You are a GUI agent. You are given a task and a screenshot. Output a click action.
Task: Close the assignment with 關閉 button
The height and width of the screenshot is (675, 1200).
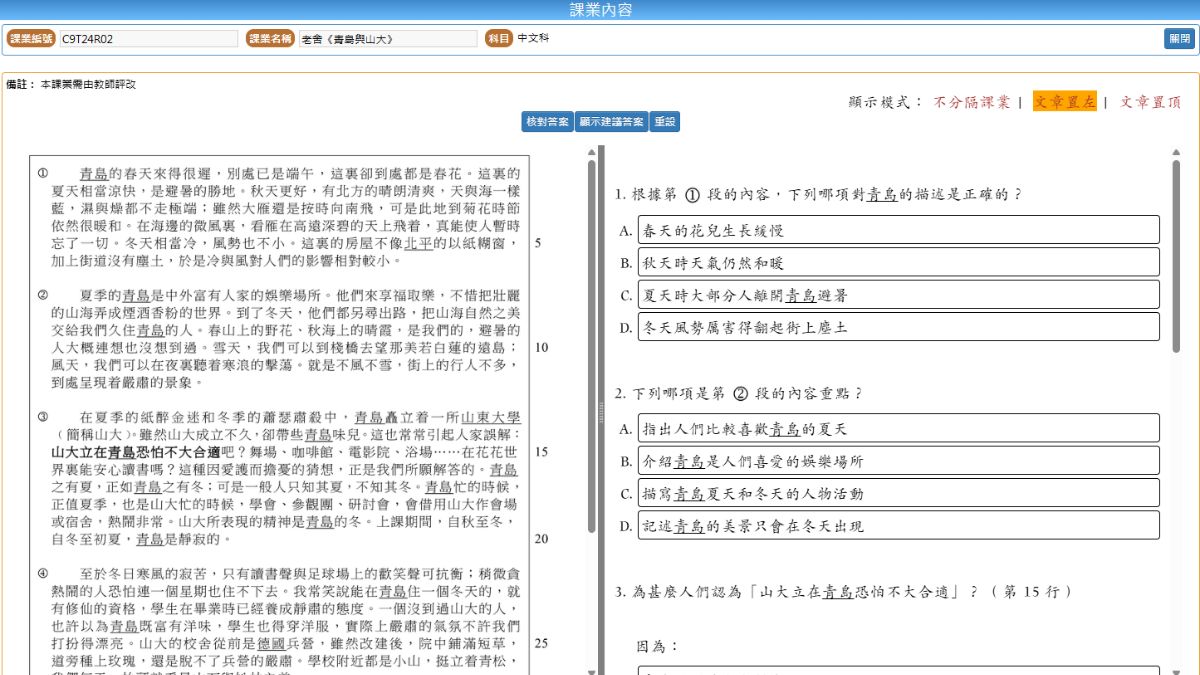click(x=1179, y=39)
